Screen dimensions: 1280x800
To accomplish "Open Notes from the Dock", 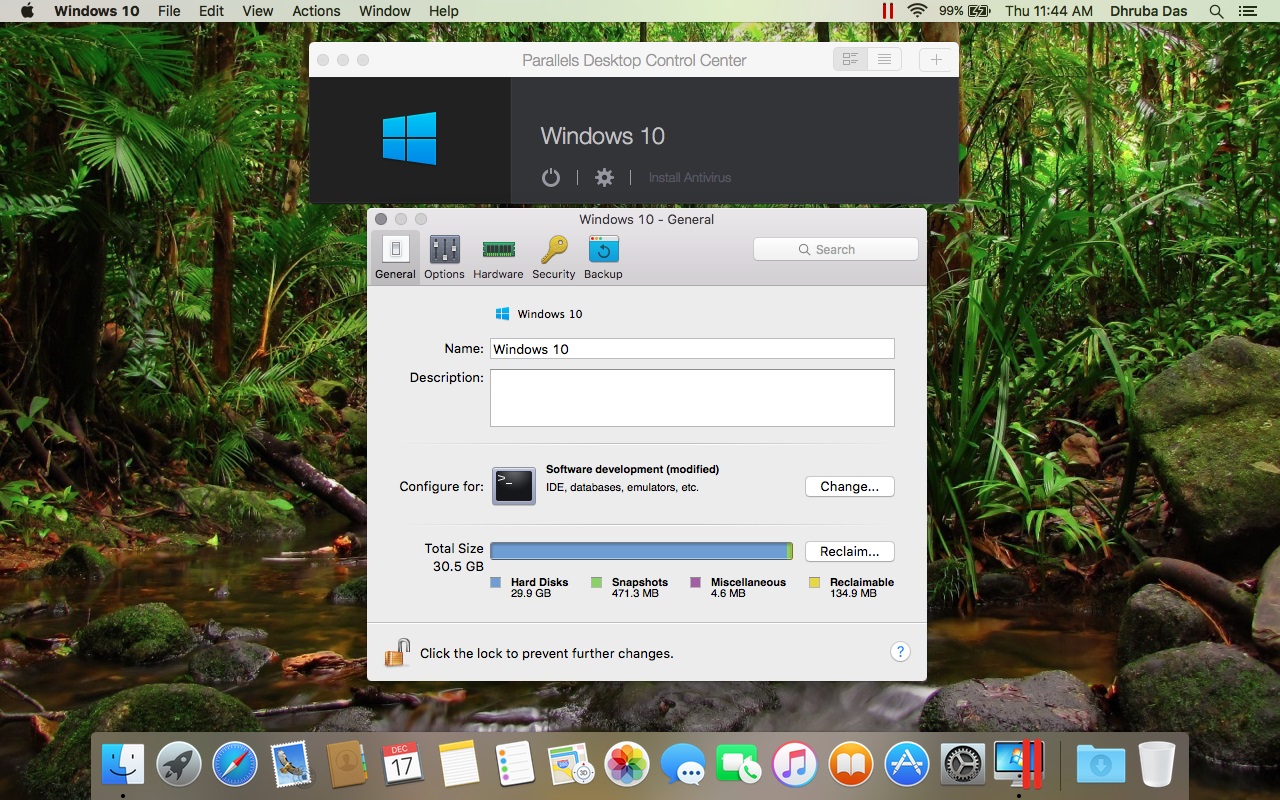I will 459,765.
